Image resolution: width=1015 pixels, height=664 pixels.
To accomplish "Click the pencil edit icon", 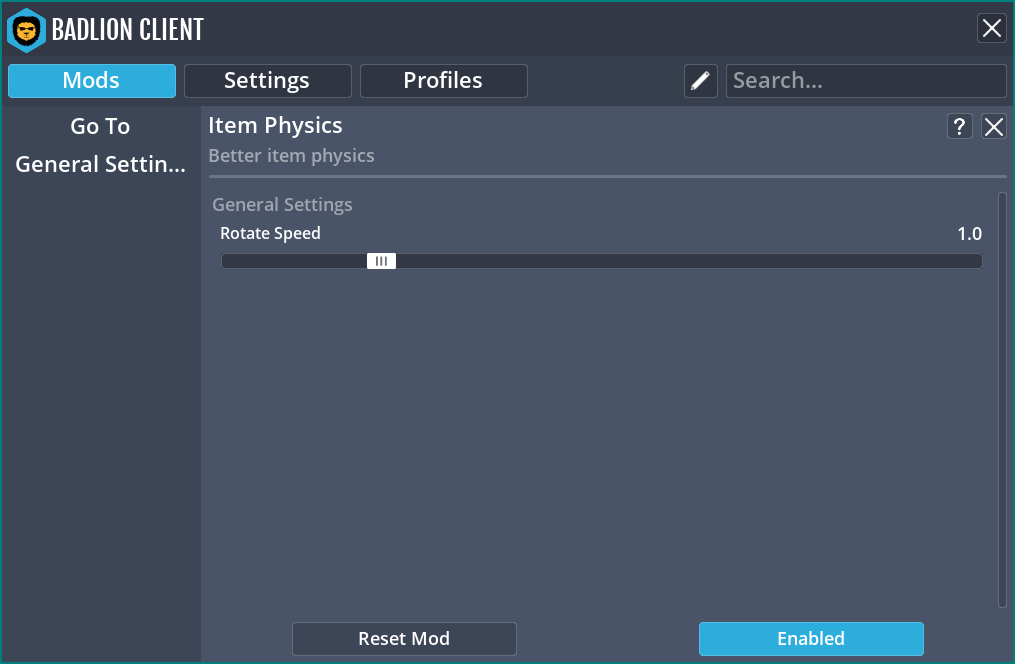I will point(701,81).
